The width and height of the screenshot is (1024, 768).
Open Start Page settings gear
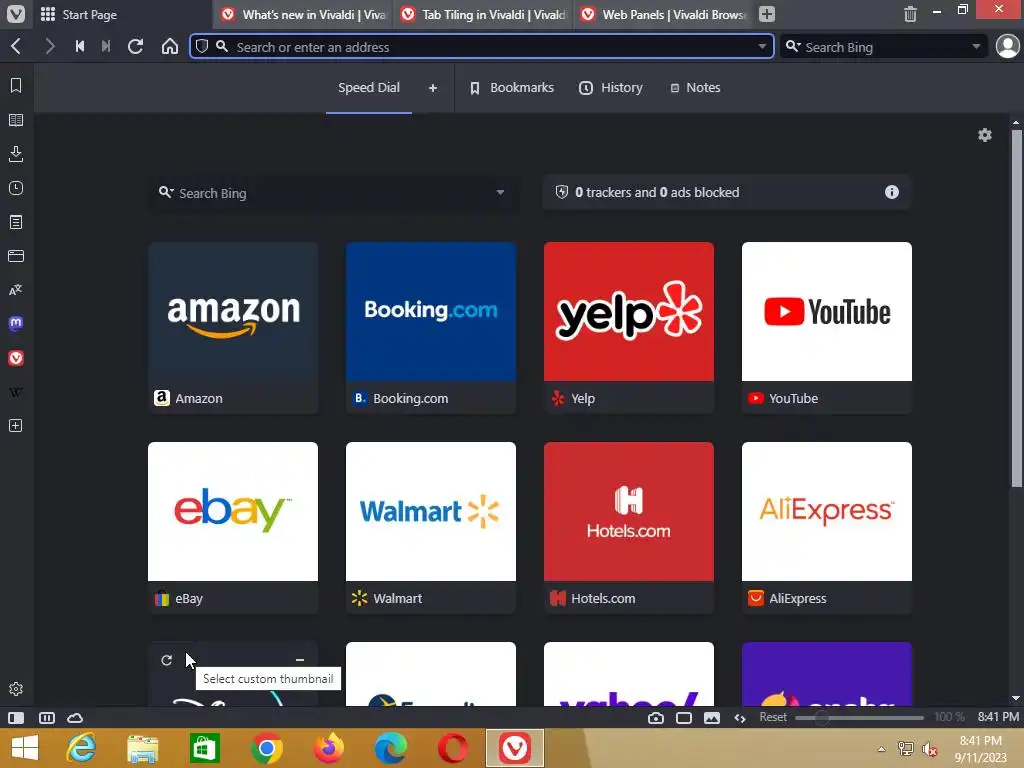click(985, 135)
